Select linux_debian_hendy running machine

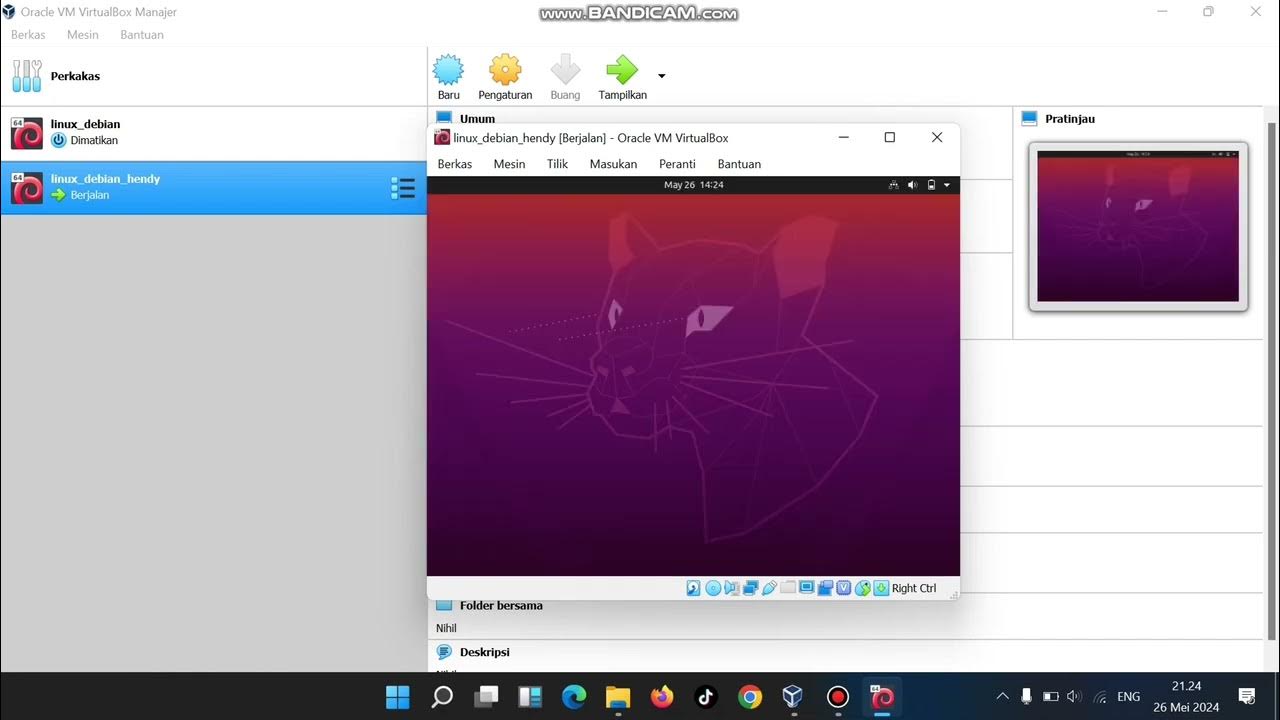point(213,187)
